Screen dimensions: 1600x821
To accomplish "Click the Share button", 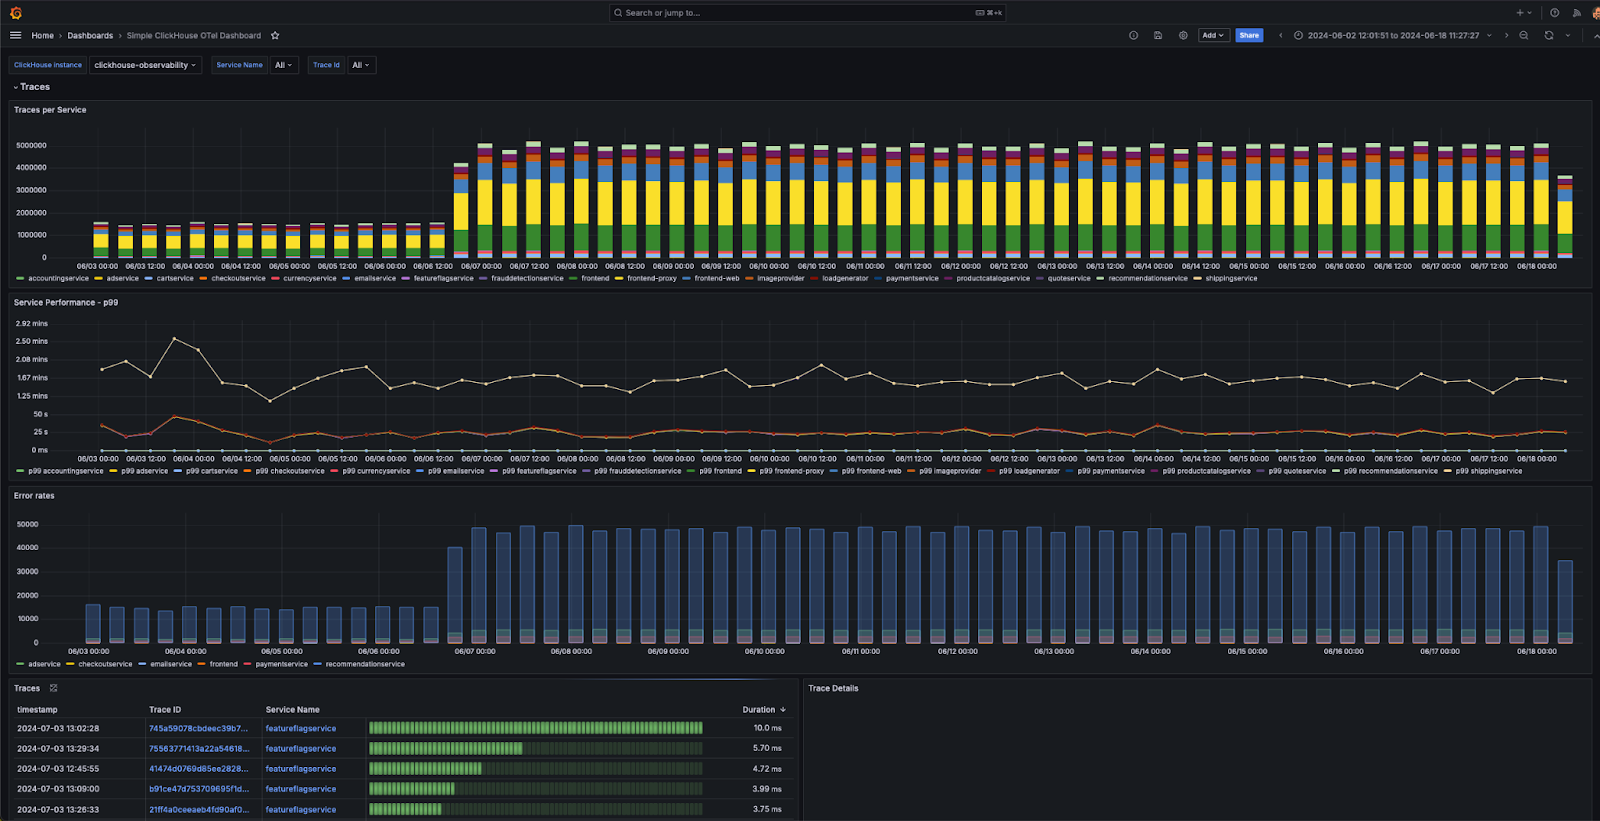I will [1249, 35].
